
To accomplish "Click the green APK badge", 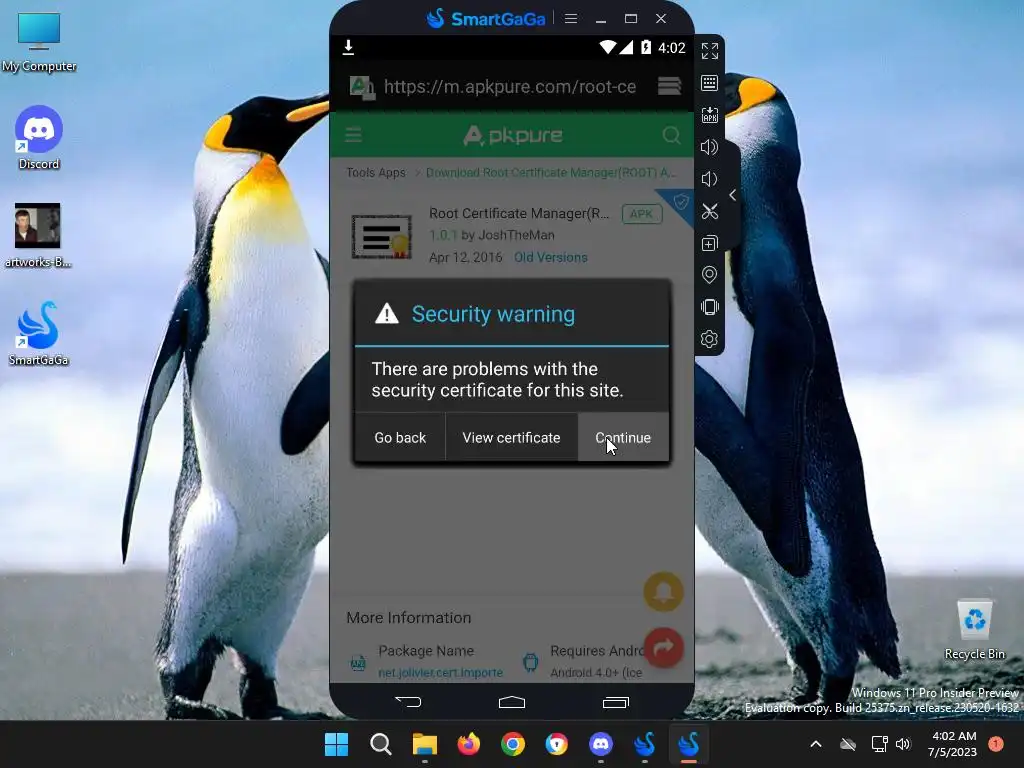I will [641, 214].
